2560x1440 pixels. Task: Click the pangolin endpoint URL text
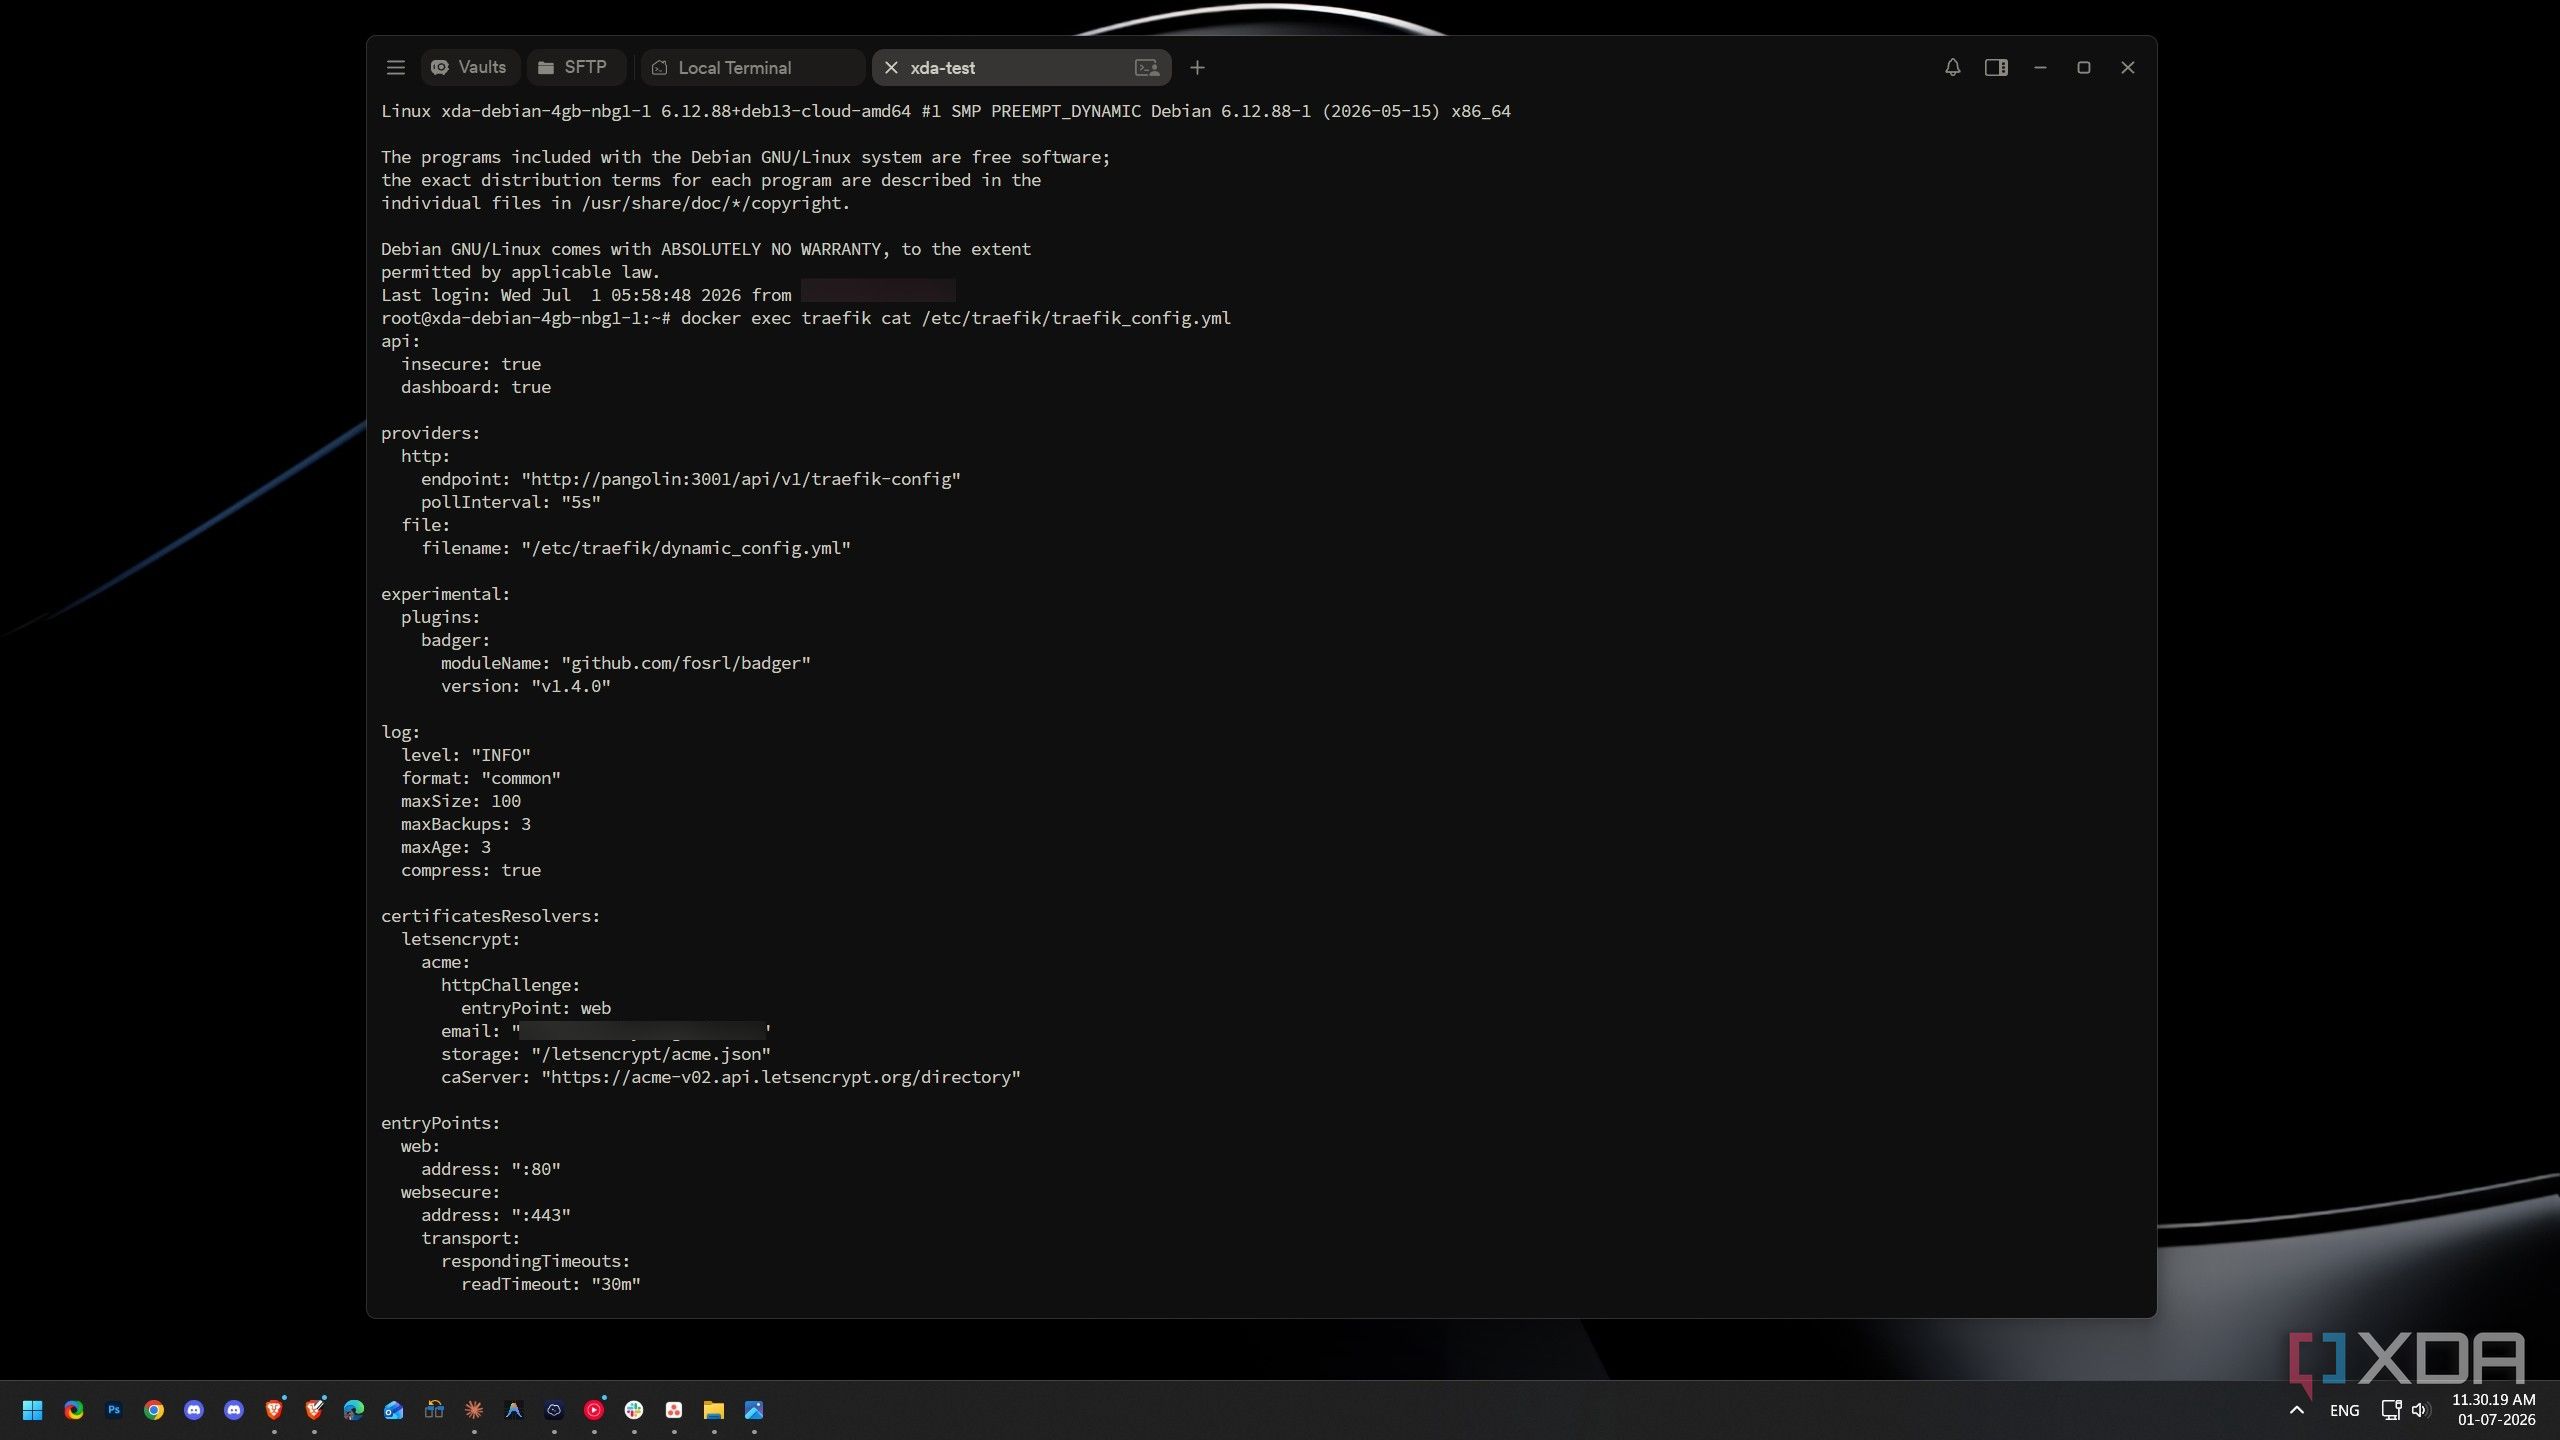[740, 479]
